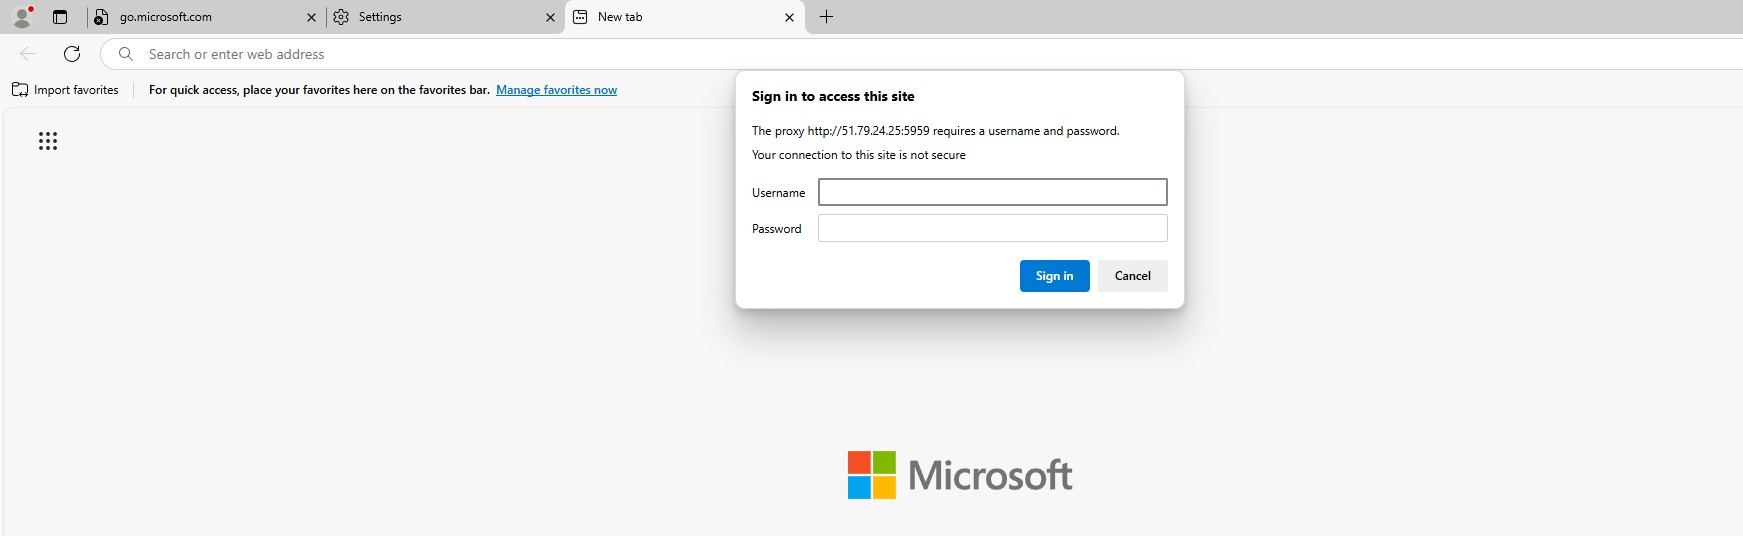The width and height of the screenshot is (1743, 536).
Task: Click the Import favorites icon
Action: [20, 90]
